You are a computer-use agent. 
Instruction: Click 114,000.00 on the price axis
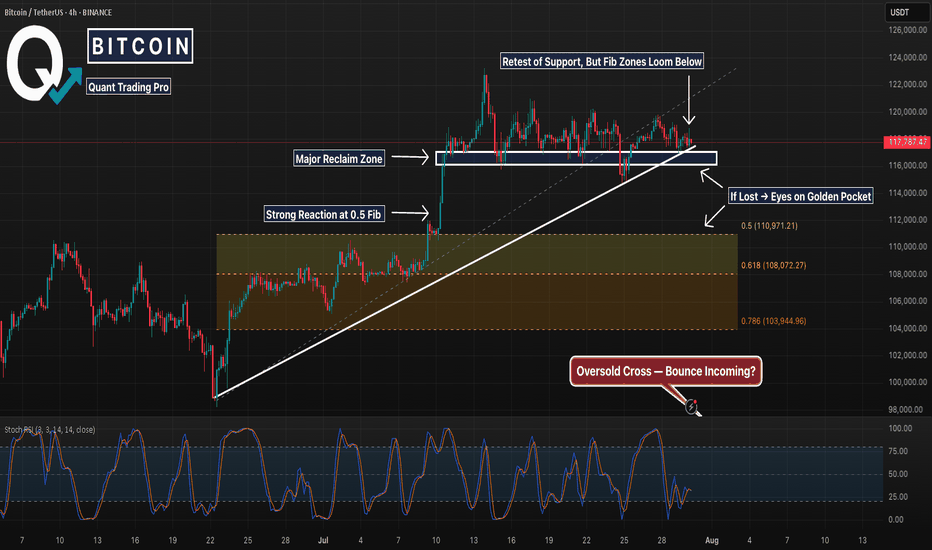pos(908,193)
